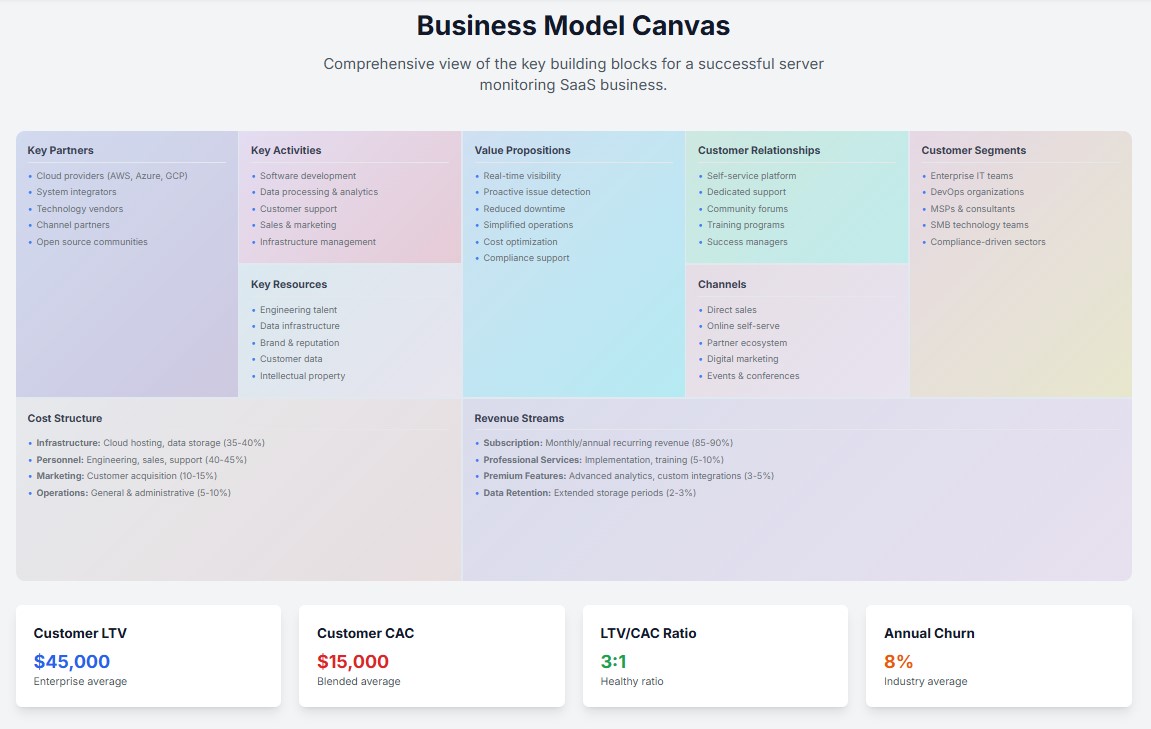
Task: Select the Channels section heading
Action: pos(722,284)
